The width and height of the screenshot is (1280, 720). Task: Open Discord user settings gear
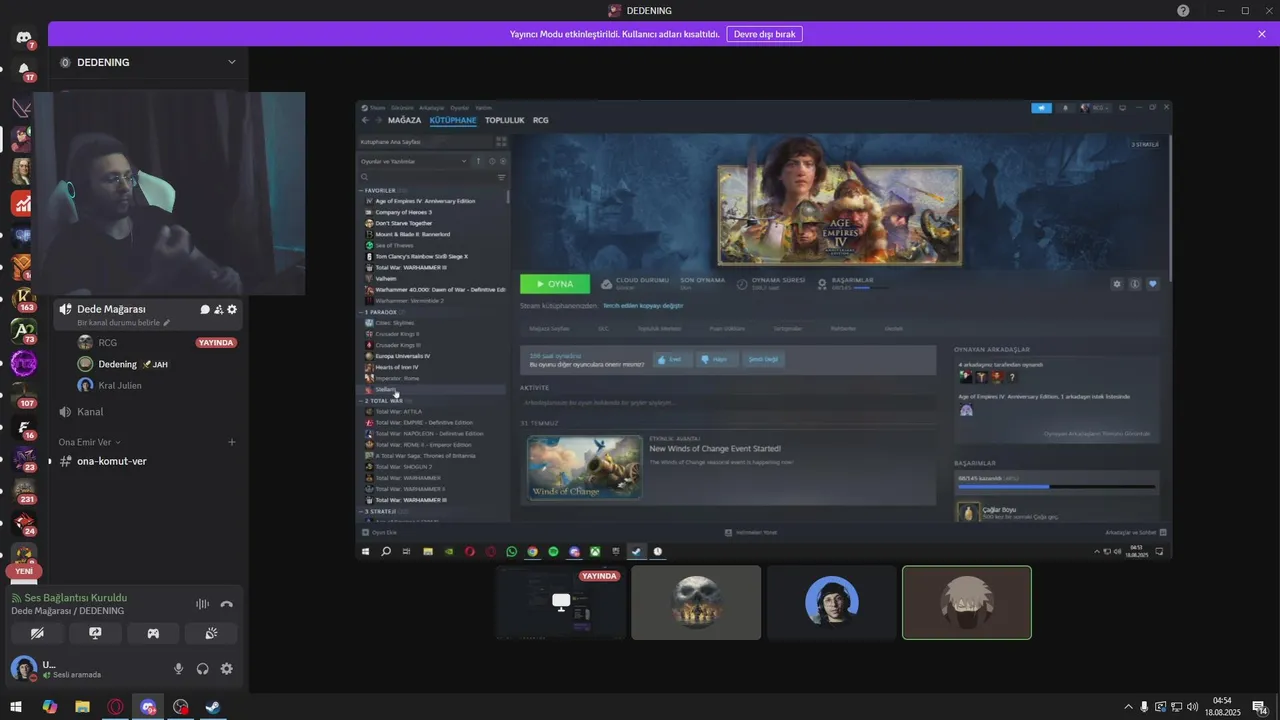[227, 669]
